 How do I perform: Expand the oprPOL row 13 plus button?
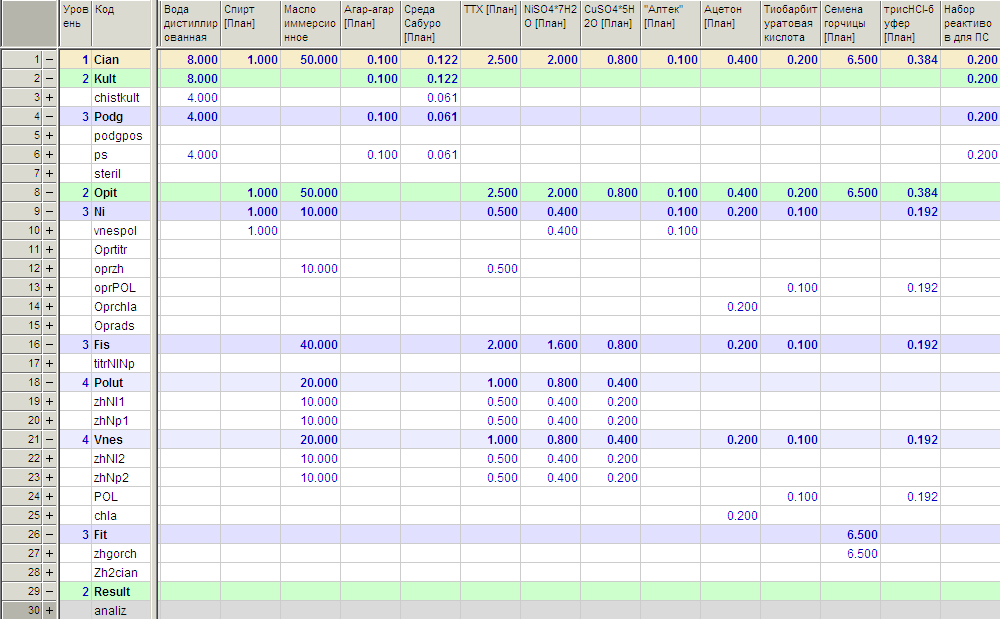(x=50, y=288)
